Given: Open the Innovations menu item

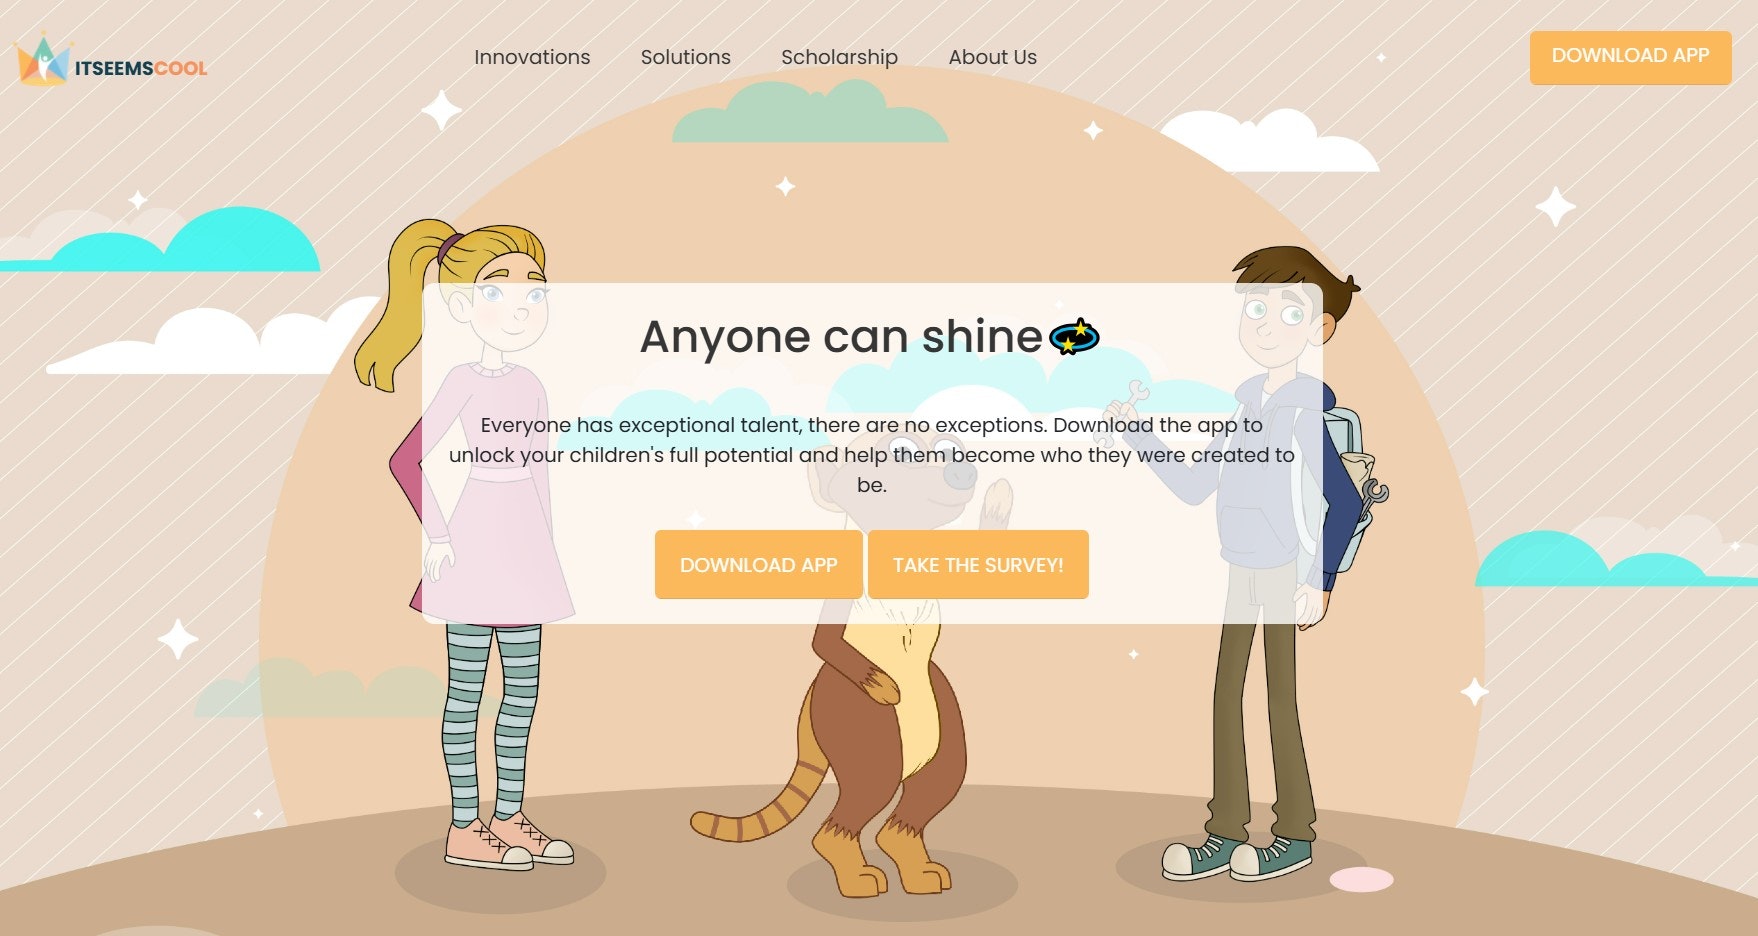Looking at the screenshot, I should pyautogui.click(x=532, y=57).
